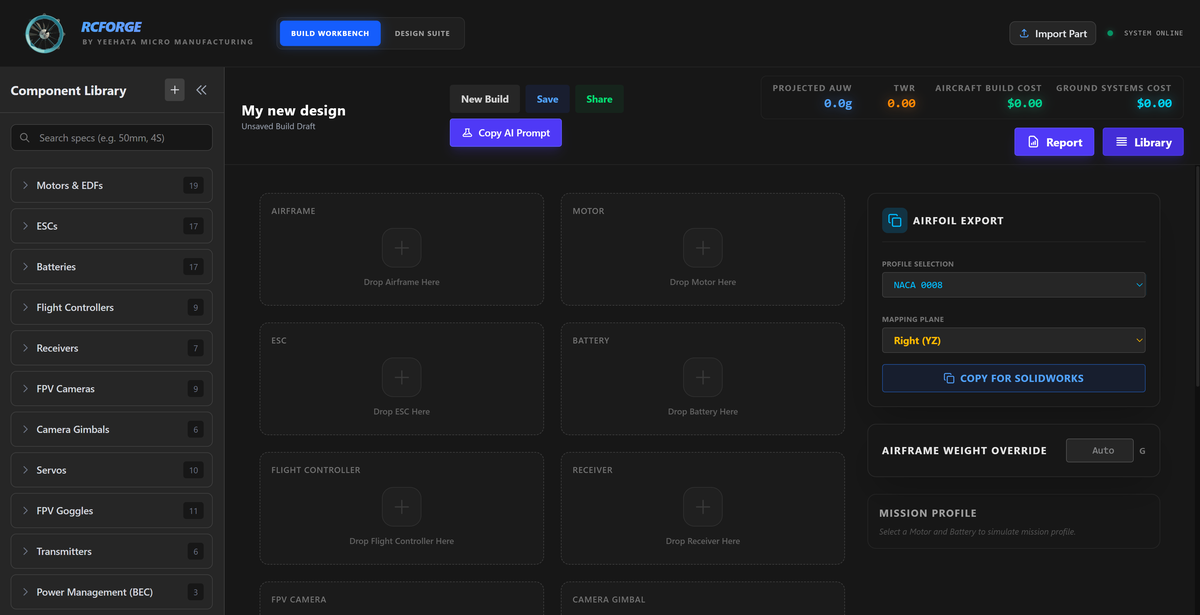
Task: Click the Airfoil Export panel icon
Action: pyautogui.click(x=894, y=221)
